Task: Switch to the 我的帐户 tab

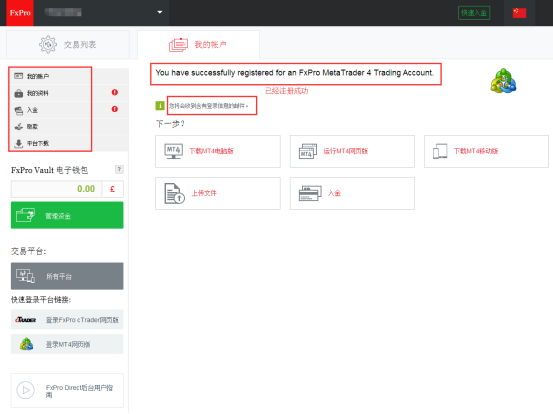Action: click(199, 45)
